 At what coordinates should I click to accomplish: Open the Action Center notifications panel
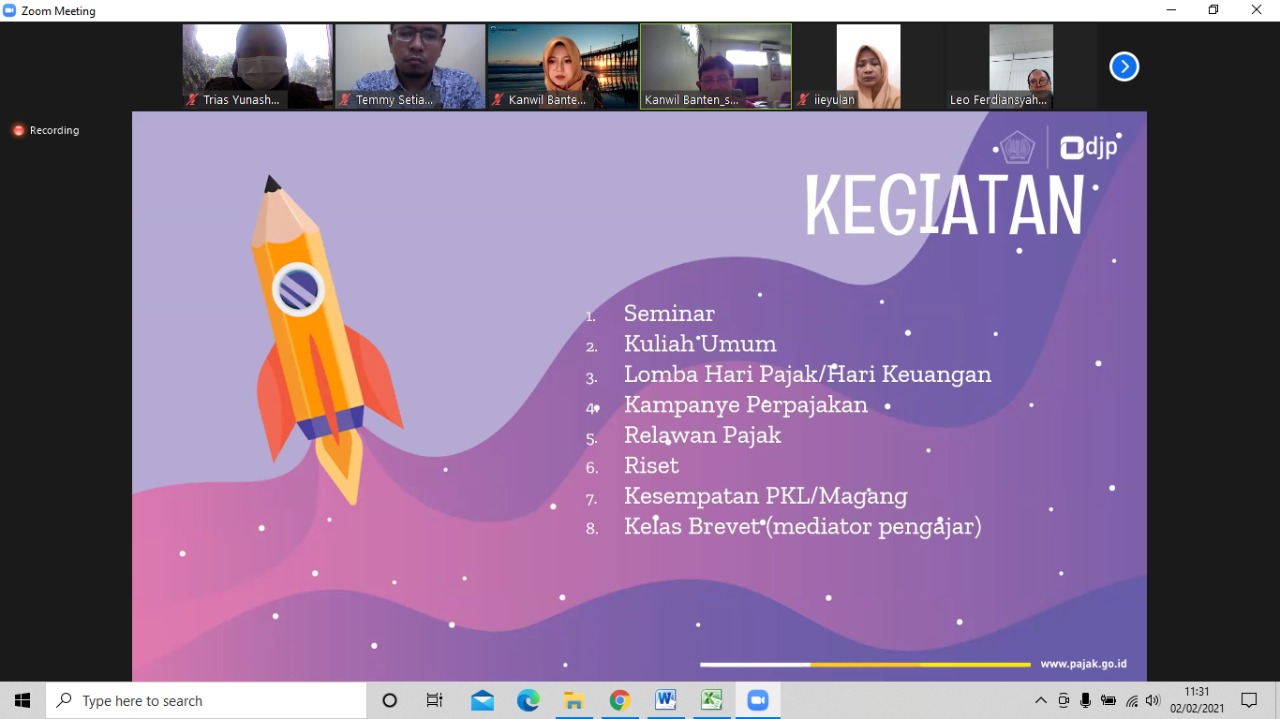click(x=1249, y=700)
